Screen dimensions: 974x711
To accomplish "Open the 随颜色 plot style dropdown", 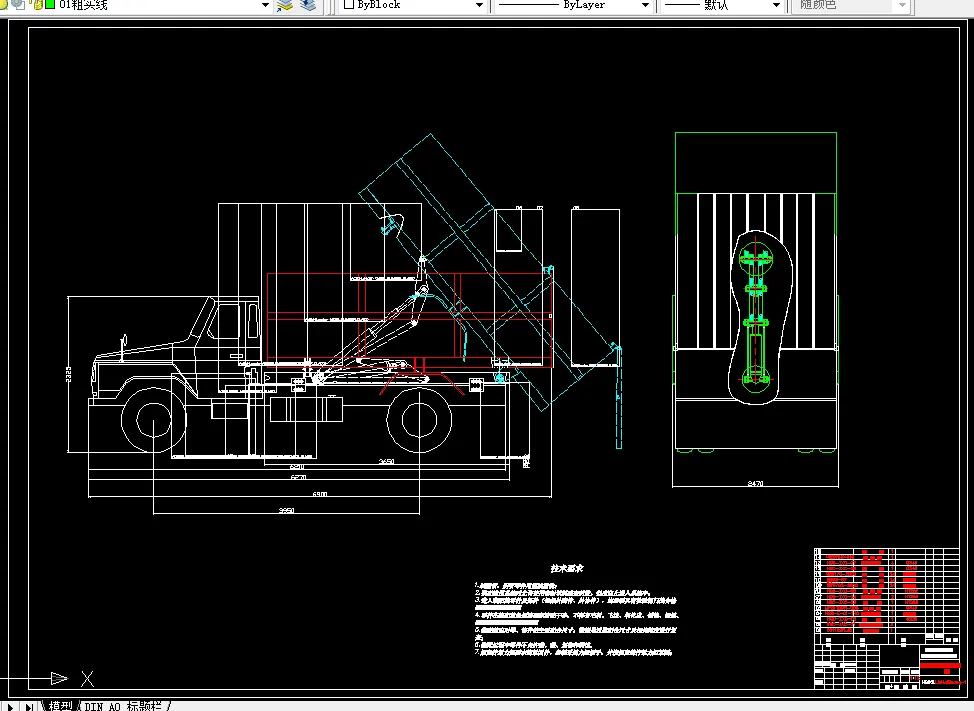I will (x=903, y=5).
